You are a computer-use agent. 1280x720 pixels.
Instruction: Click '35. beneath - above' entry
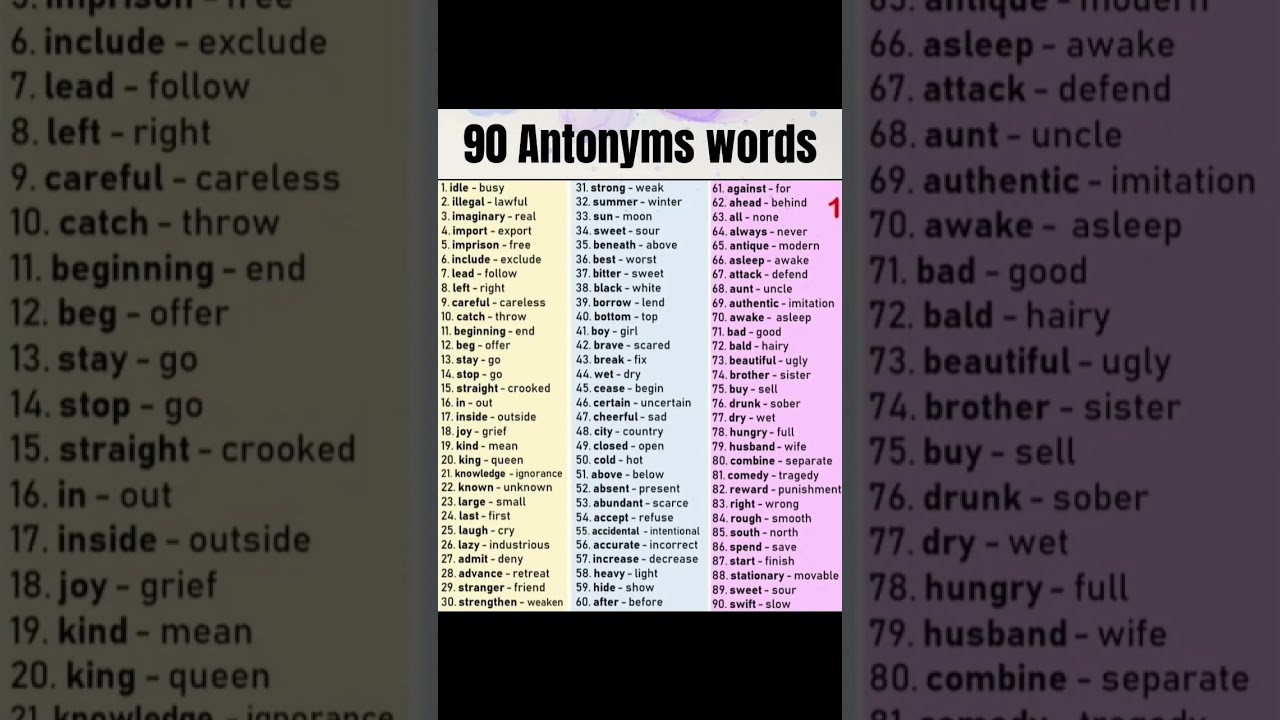point(626,245)
